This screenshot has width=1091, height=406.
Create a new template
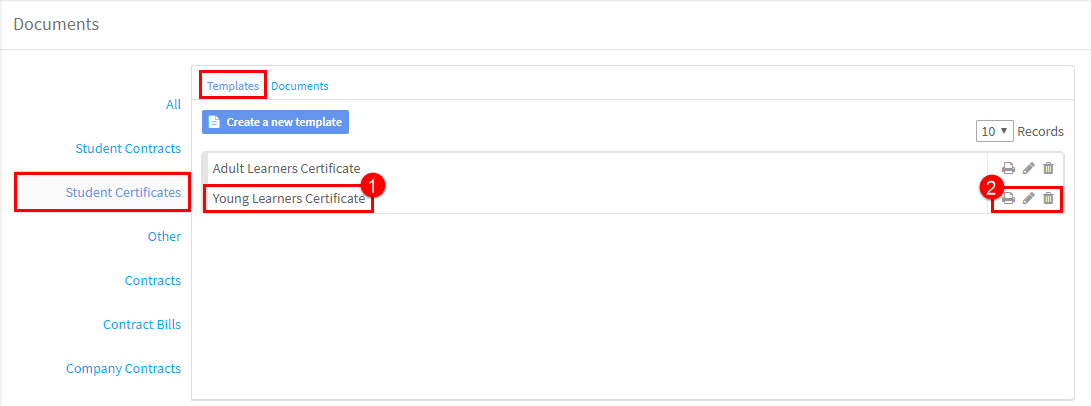click(276, 122)
